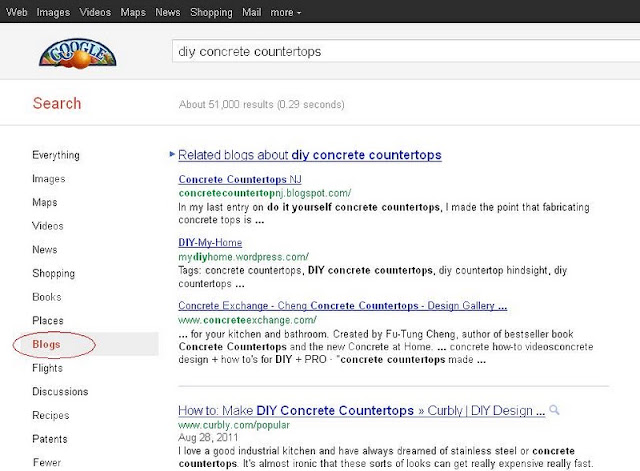The height and width of the screenshot is (471, 640).
Task: Select the News filter in the sidebar
Action: pos(44,249)
